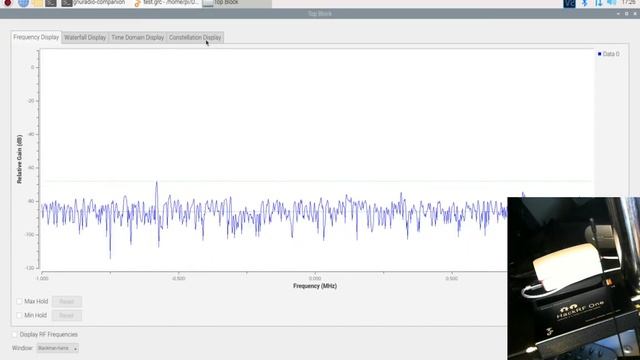Open the Raspberry Pi main menu
This screenshot has height=360, width=640.
click(8, 3)
